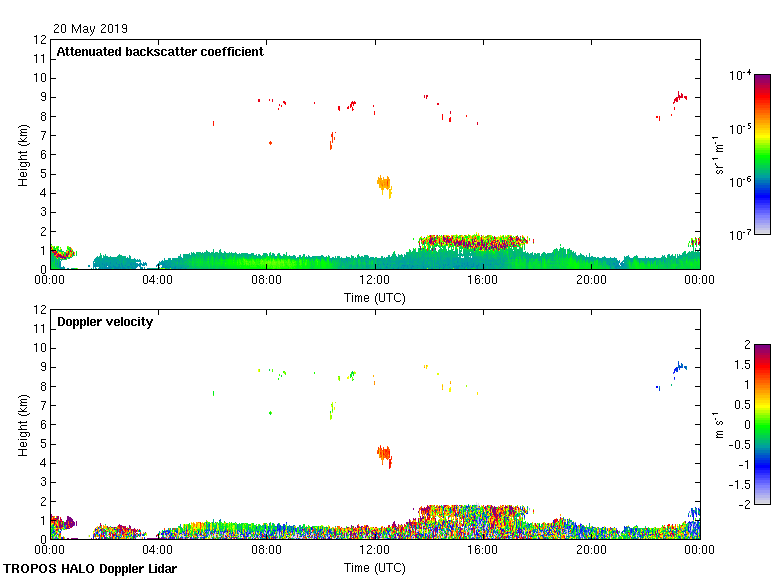This screenshot has height=580, width=780.
Task: Click the 'Attenuated backscatter coefficient' plot title
Action: pos(160,52)
